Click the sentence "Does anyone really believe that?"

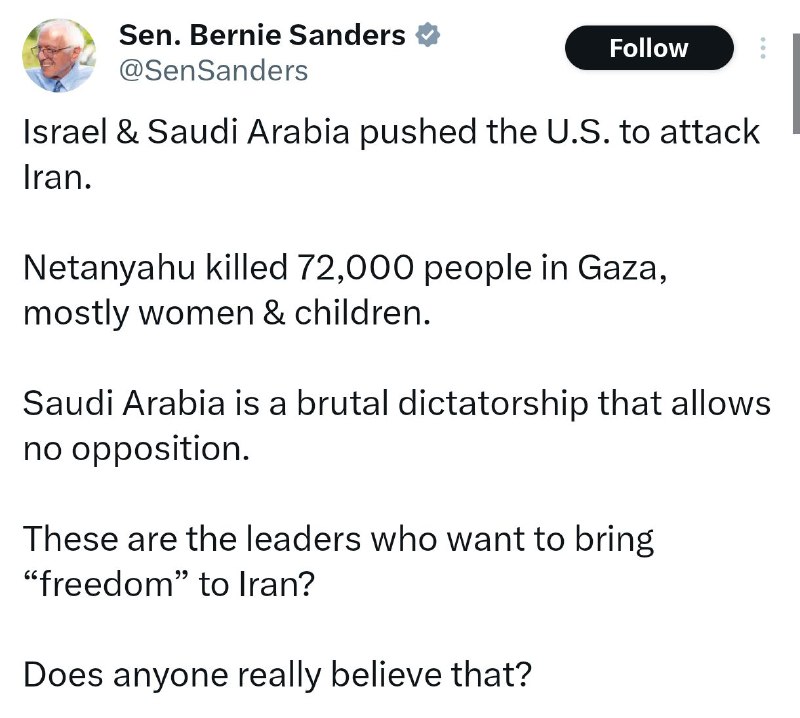(x=276, y=675)
